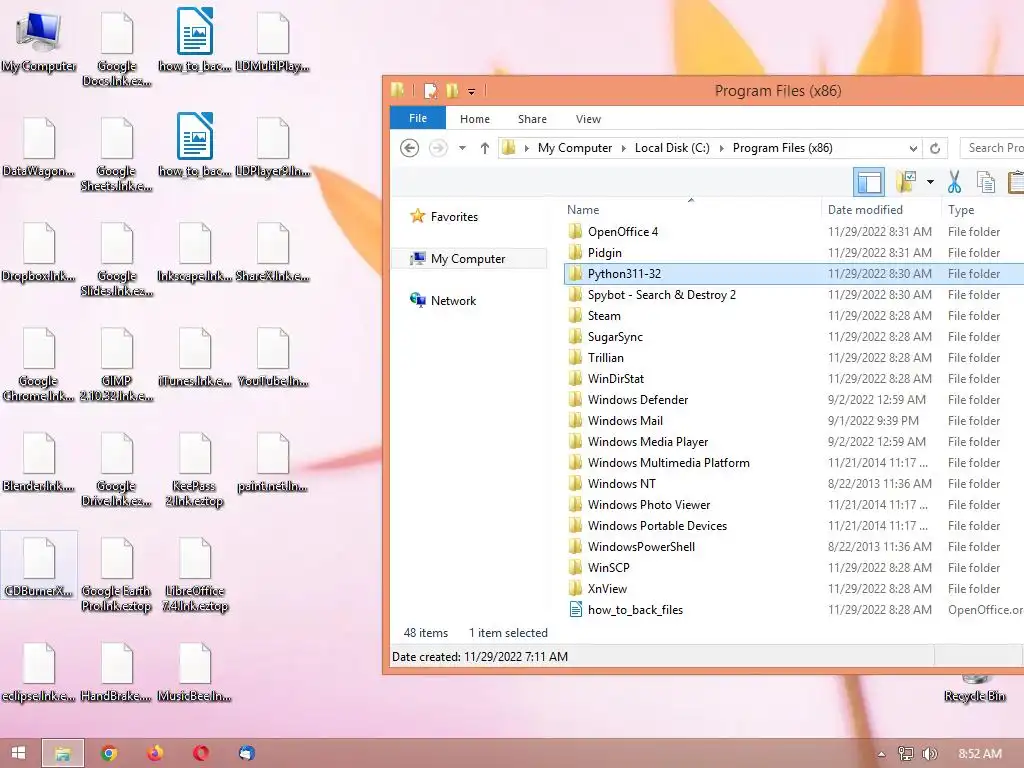The image size is (1024, 768).
Task: Select the LDPlayer9 desktop shortcut
Action: (x=273, y=147)
